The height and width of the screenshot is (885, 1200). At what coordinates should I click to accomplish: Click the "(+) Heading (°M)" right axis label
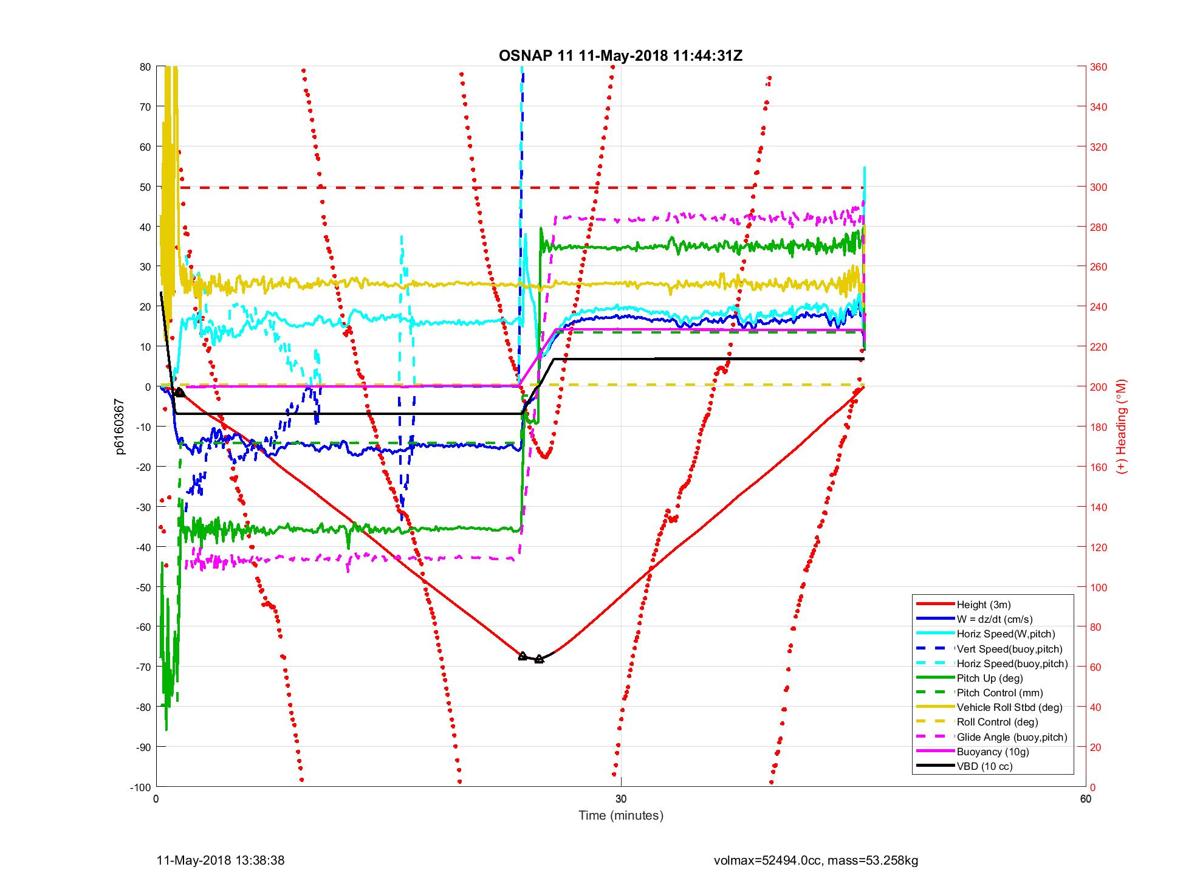[x=1123, y=427]
